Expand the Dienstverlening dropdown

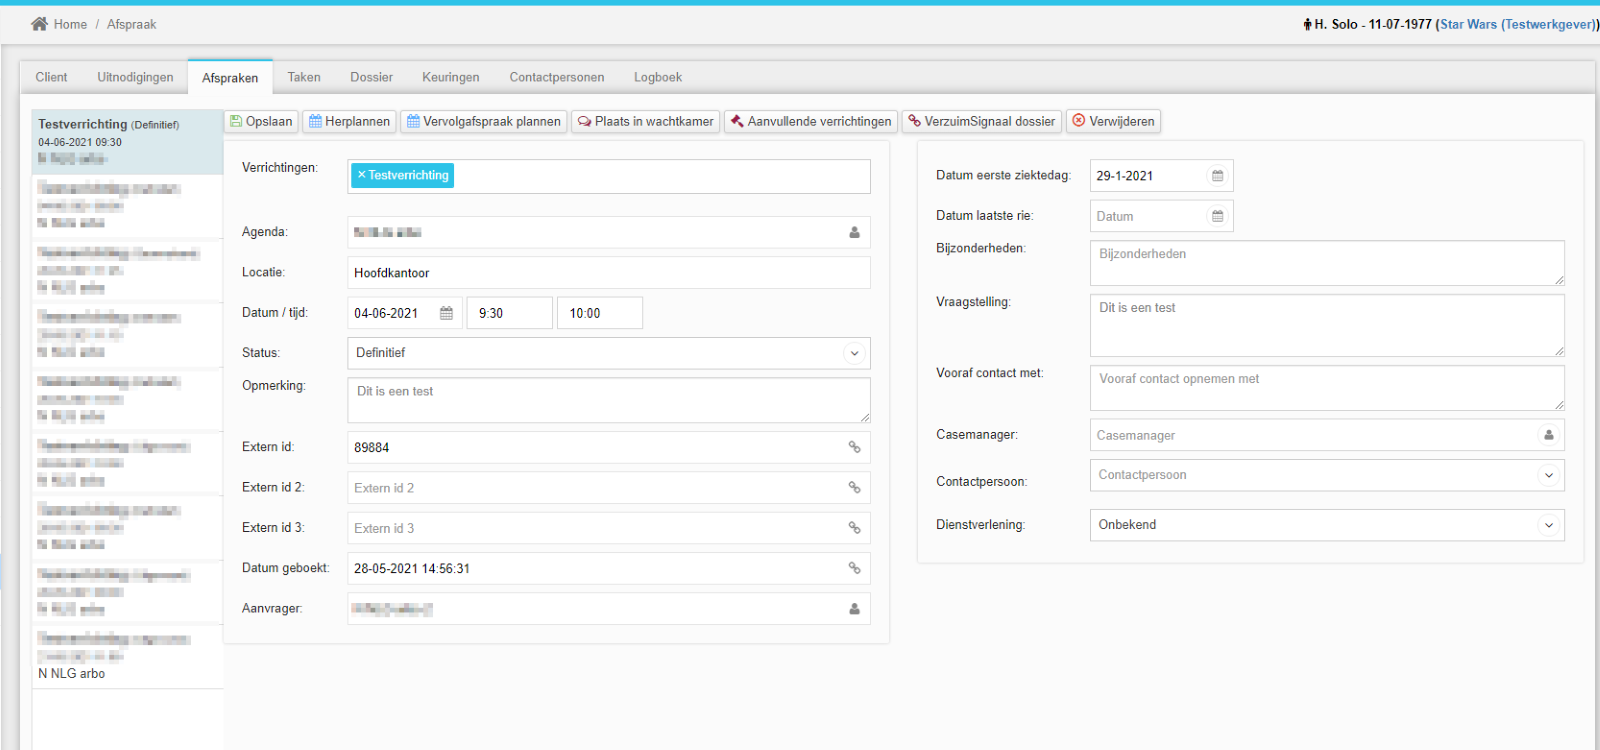click(x=1548, y=525)
